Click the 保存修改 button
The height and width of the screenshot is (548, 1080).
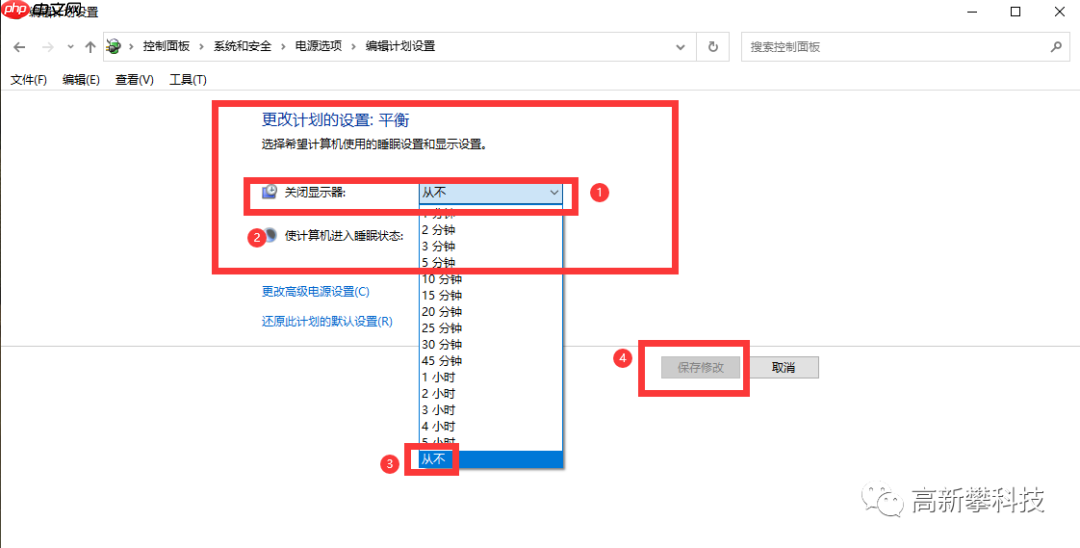click(700, 368)
